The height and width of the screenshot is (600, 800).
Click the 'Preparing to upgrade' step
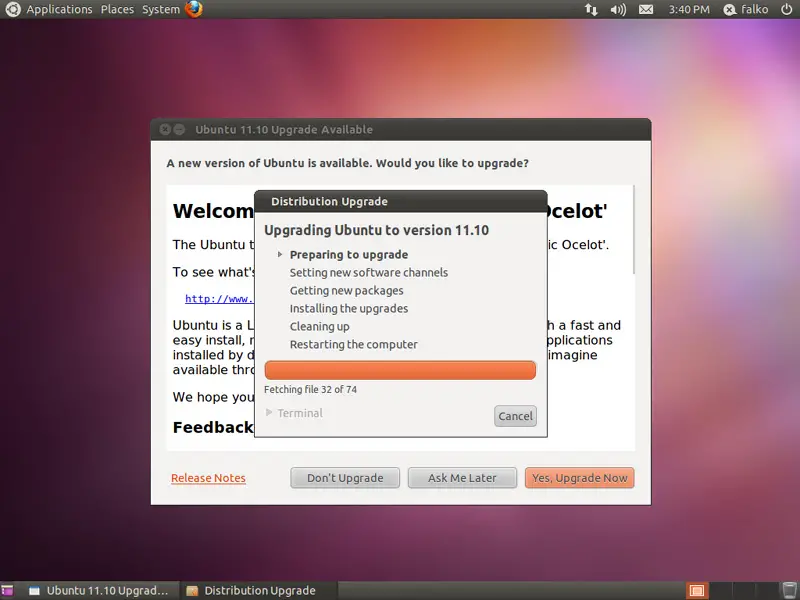[349, 255]
